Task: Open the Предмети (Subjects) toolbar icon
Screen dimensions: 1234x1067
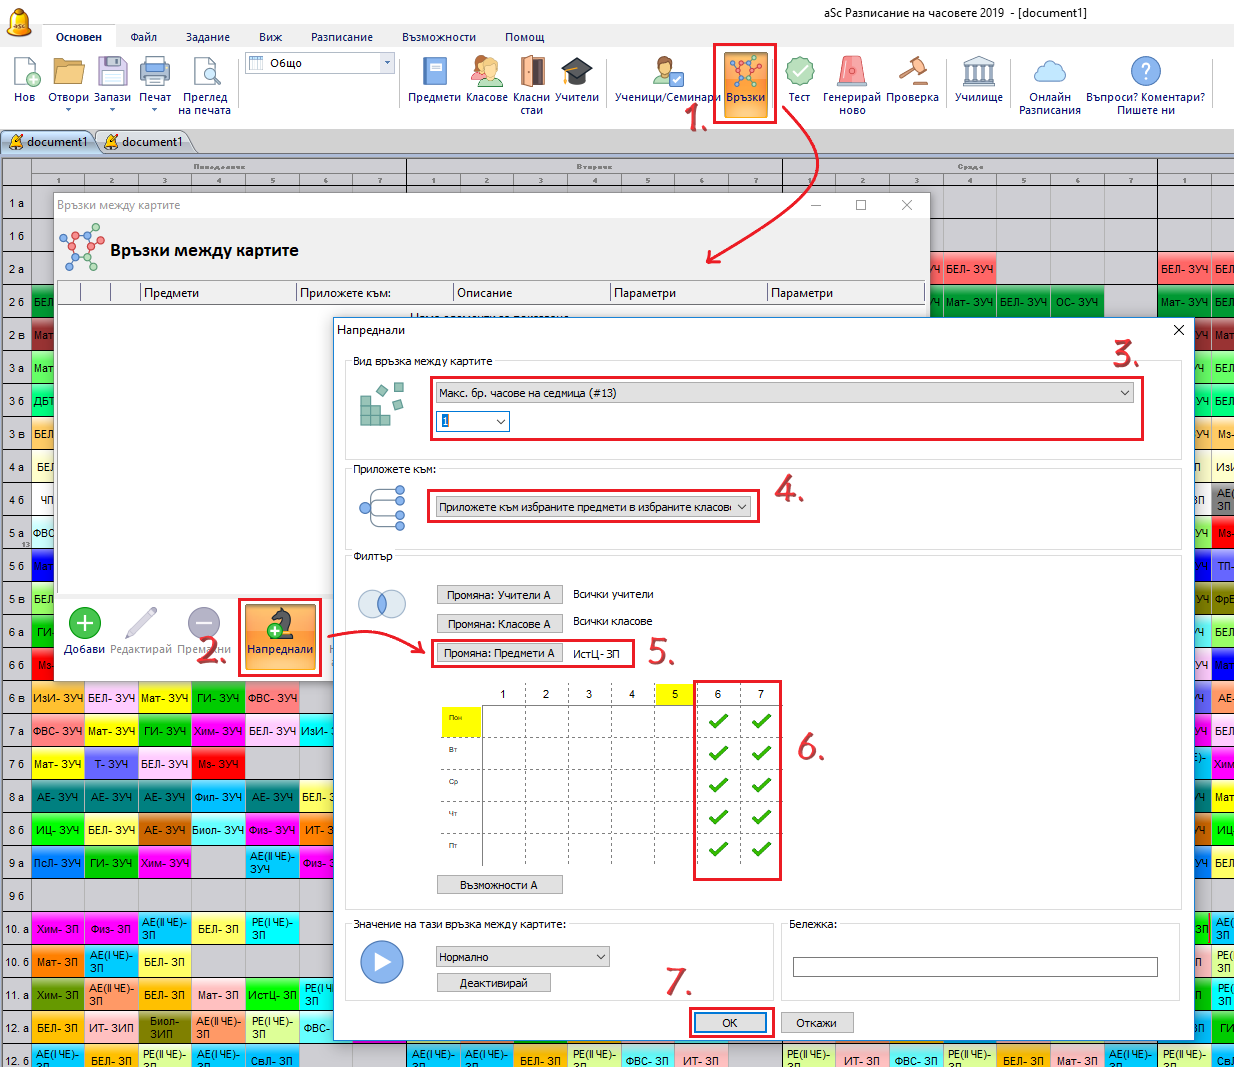Action: pyautogui.click(x=434, y=74)
